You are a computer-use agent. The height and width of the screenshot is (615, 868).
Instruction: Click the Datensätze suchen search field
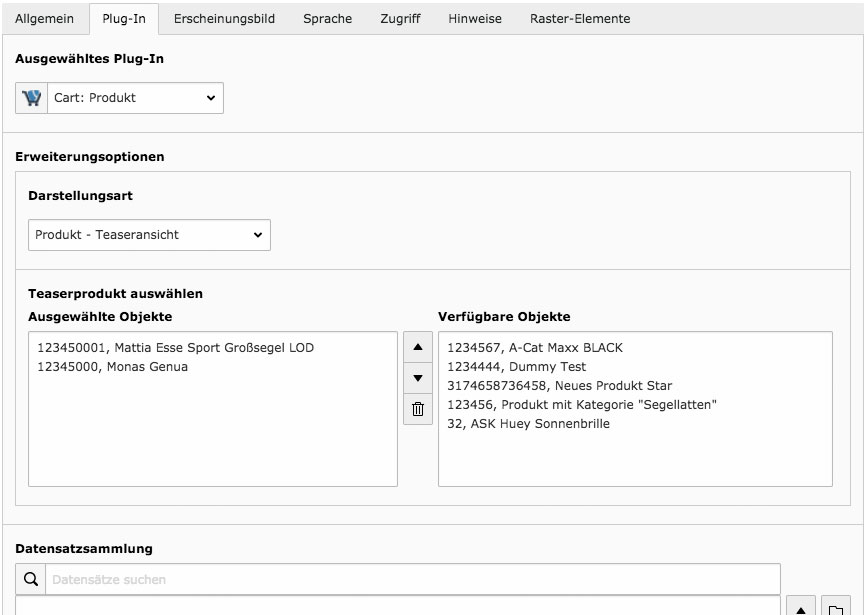413,579
